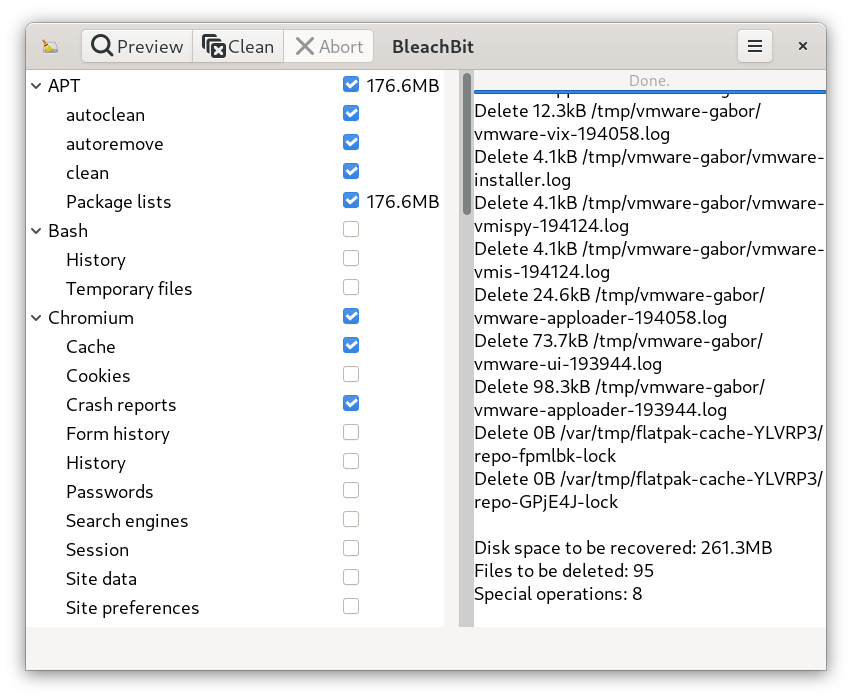Enable Search engines checkbox
This screenshot has width=852, height=699.
(351, 519)
